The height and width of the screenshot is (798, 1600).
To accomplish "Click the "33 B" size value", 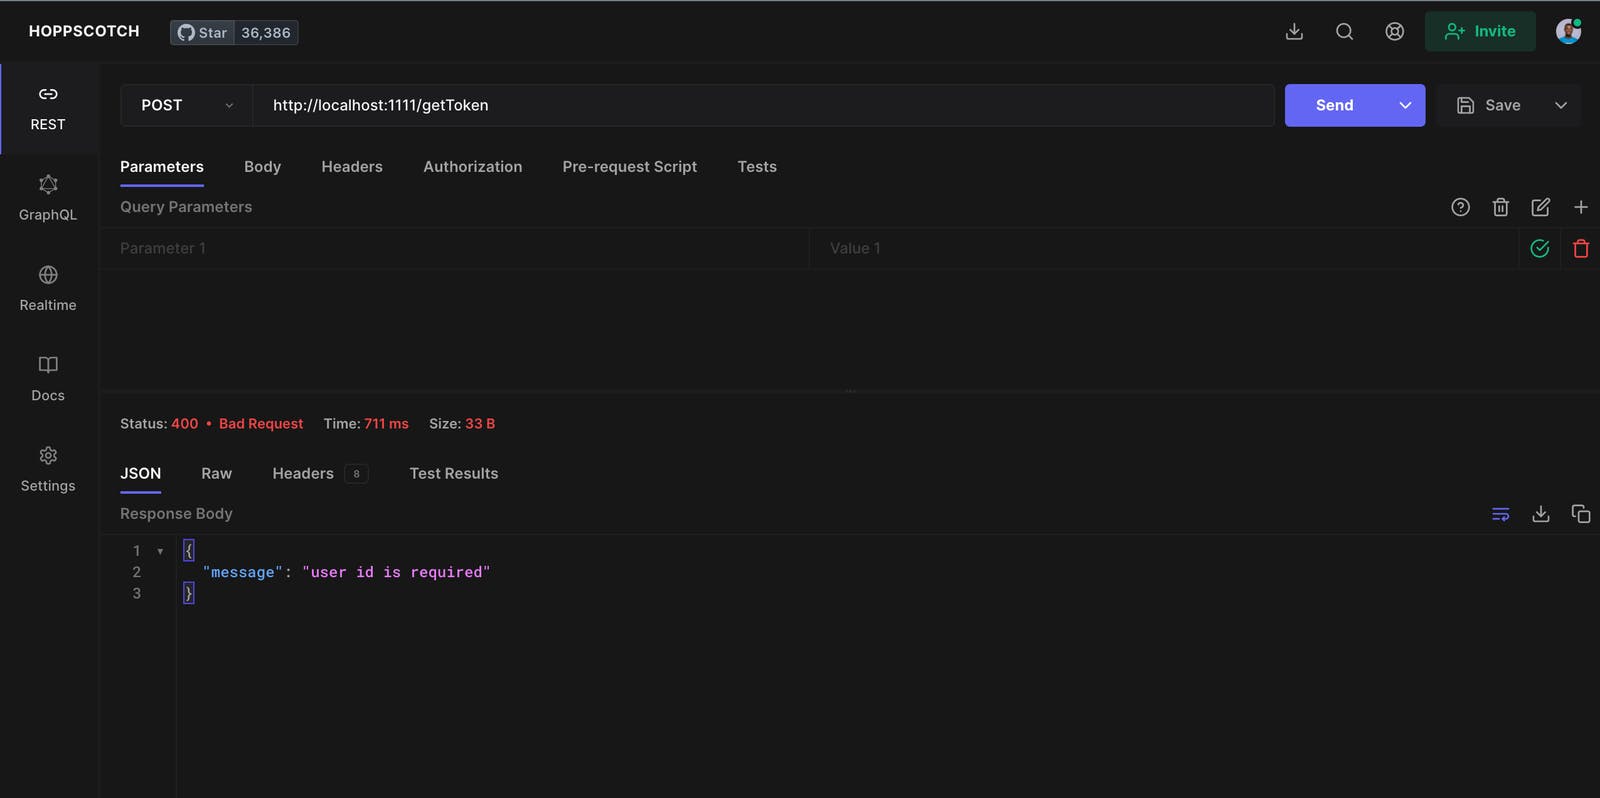I will point(480,424).
